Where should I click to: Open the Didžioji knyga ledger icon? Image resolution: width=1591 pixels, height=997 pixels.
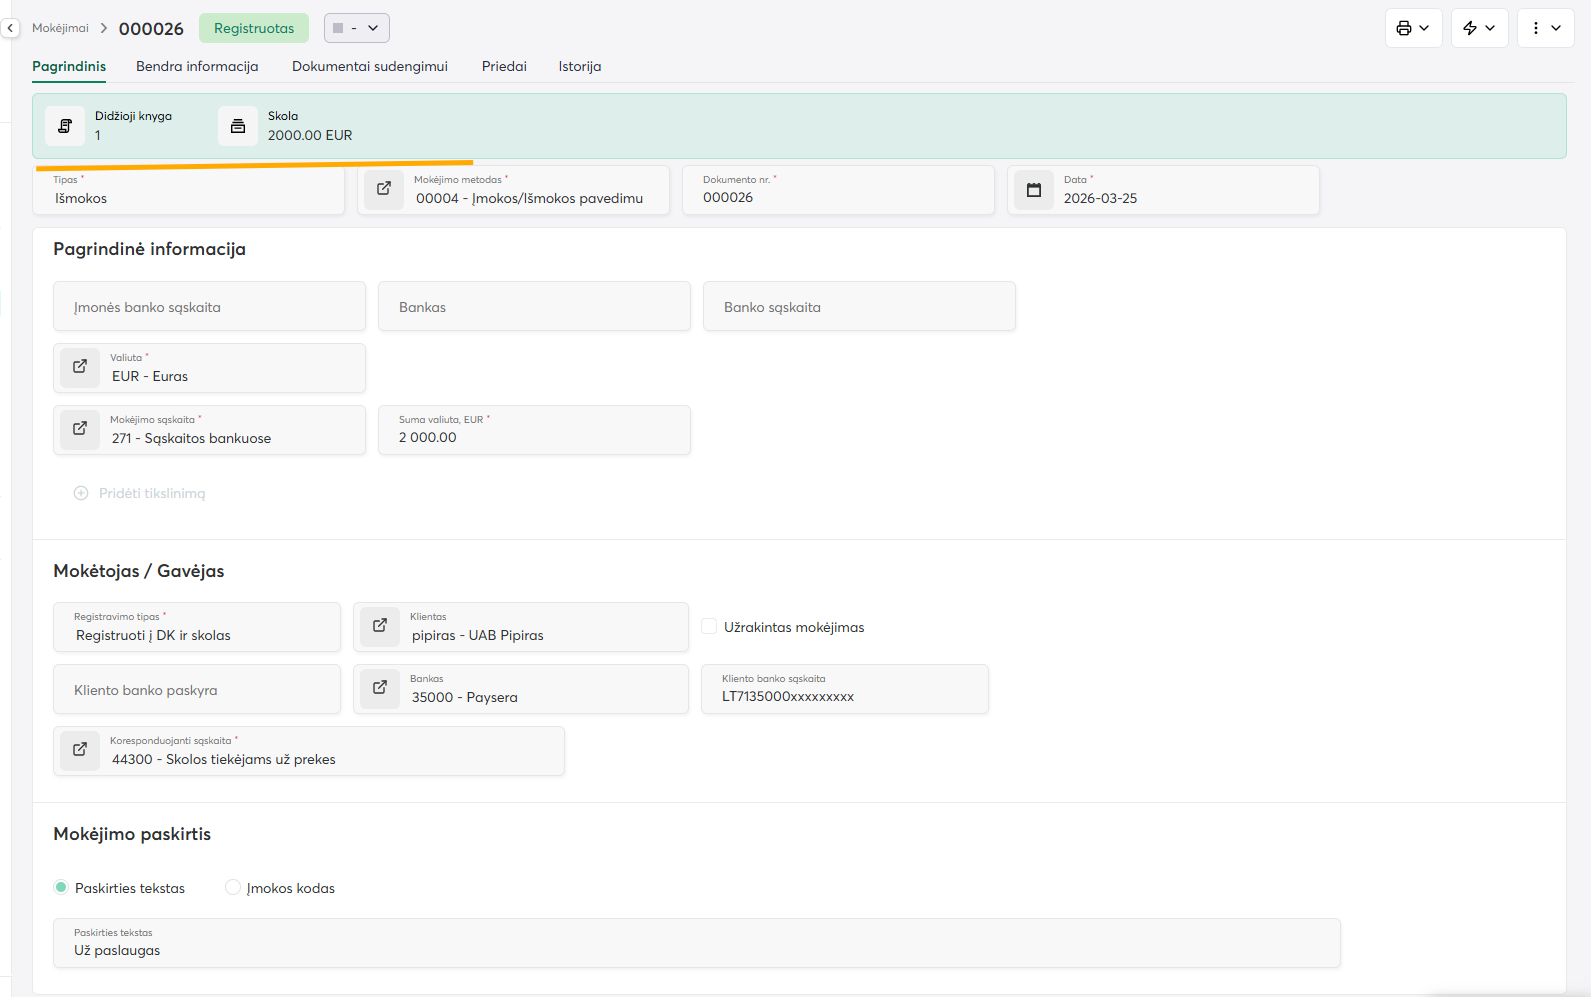[x=65, y=126]
